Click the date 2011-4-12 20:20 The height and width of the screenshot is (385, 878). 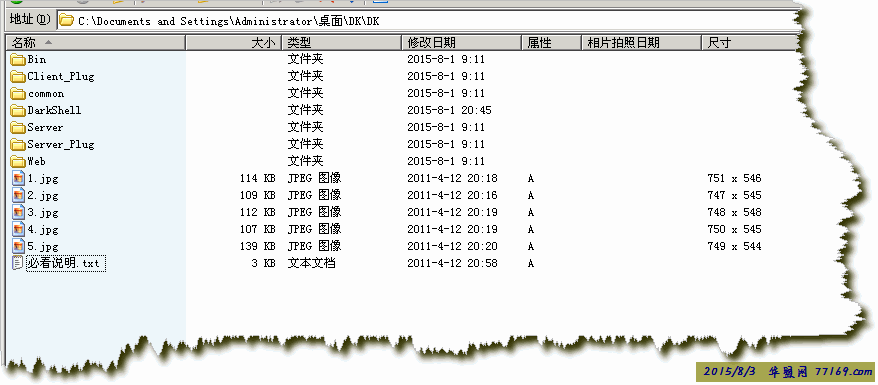(x=452, y=246)
